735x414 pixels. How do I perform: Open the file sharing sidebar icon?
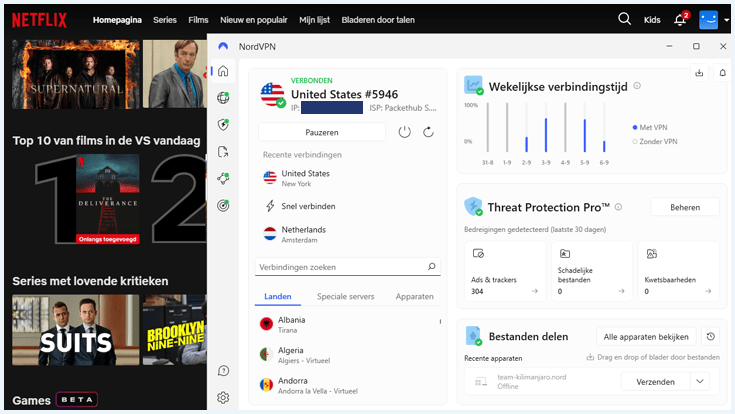[223, 152]
